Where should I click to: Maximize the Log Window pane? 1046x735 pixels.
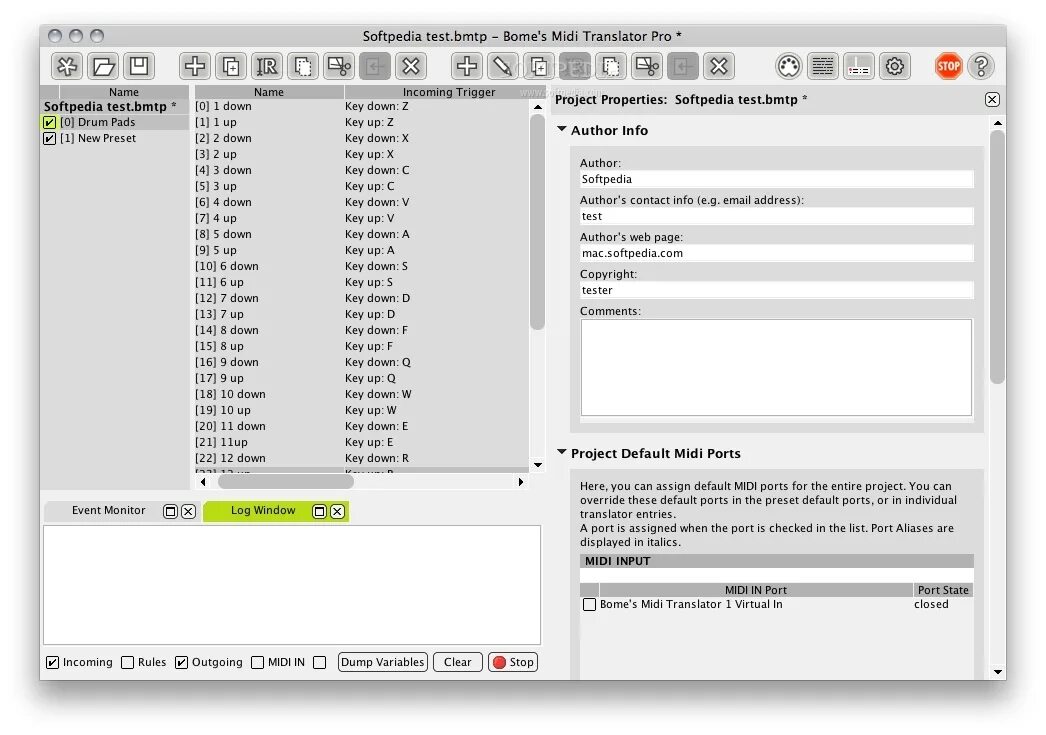320,512
